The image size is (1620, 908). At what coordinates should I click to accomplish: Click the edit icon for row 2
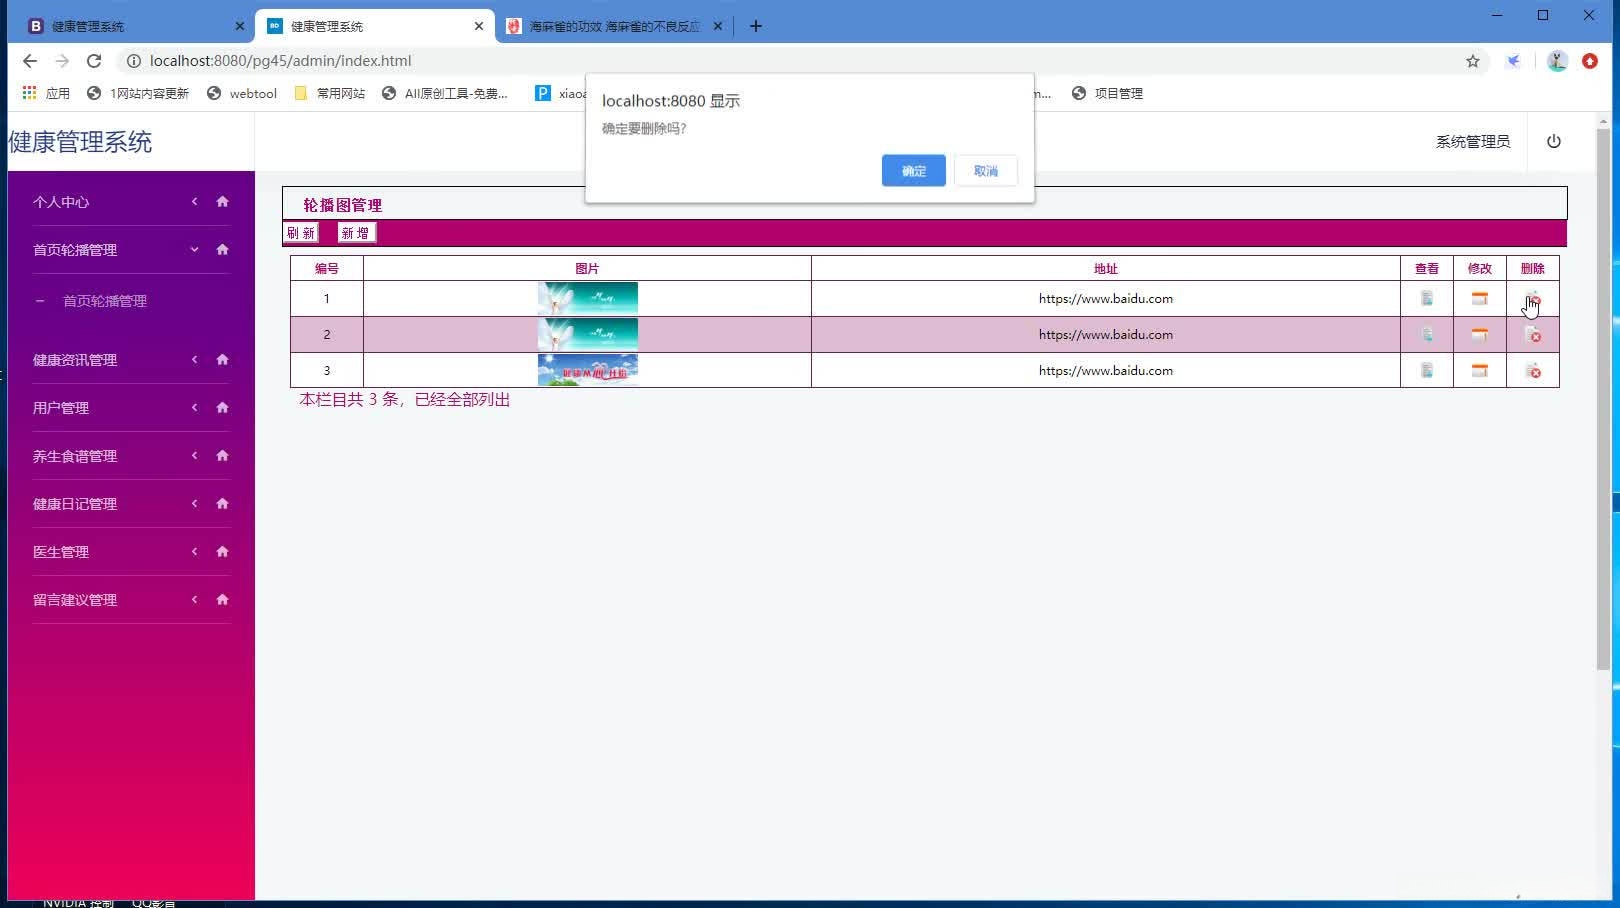(1480, 334)
